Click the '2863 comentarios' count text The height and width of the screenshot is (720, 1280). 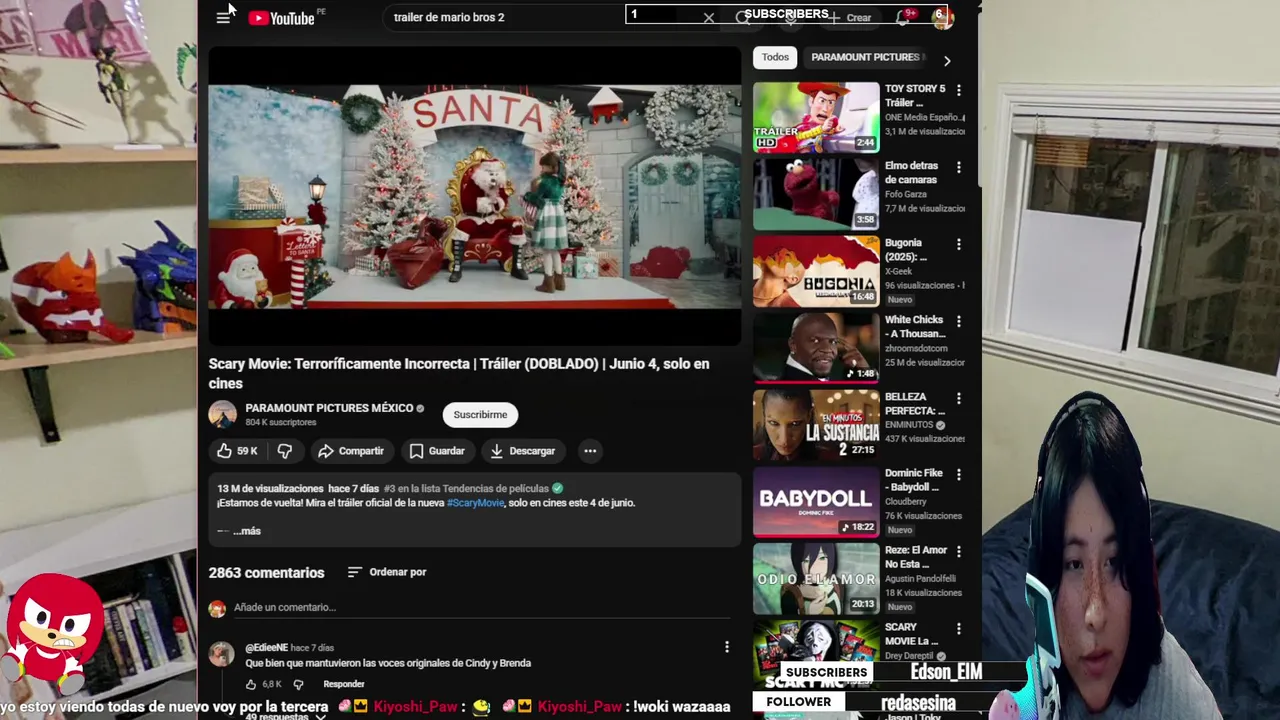266,573
